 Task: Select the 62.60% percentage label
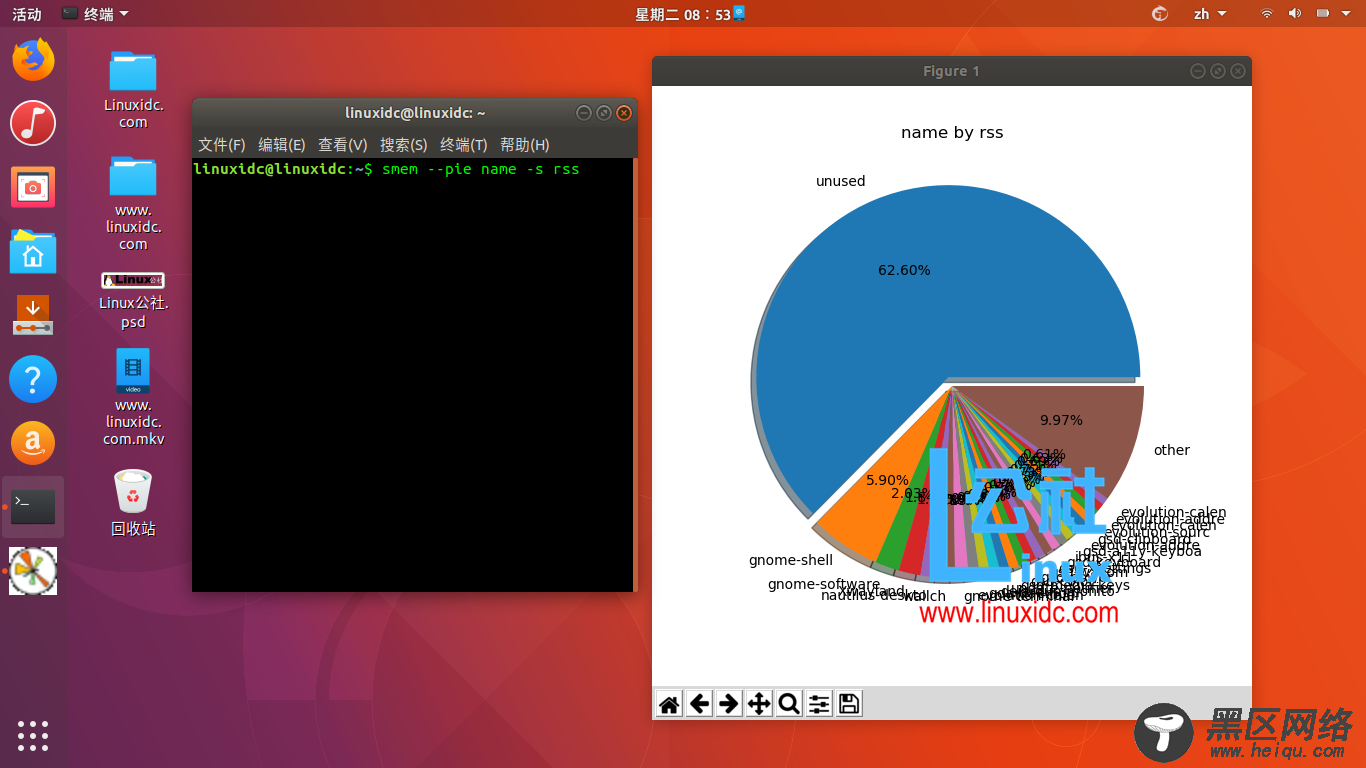[904, 270]
